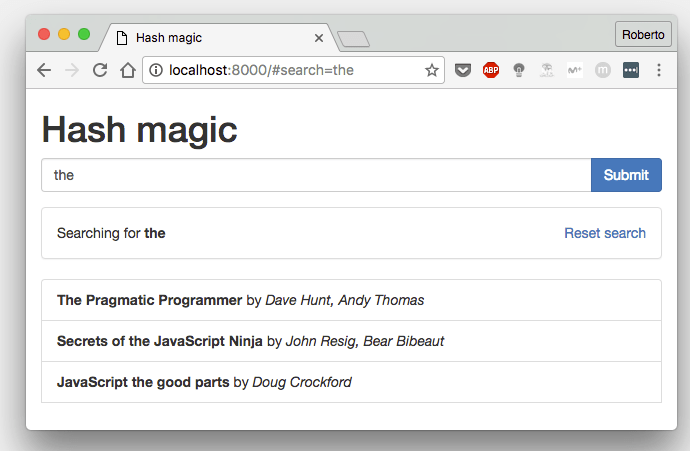Open the Roberto profile switcher
The height and width of the screenshot is (451, 690).
pos(643,34)
